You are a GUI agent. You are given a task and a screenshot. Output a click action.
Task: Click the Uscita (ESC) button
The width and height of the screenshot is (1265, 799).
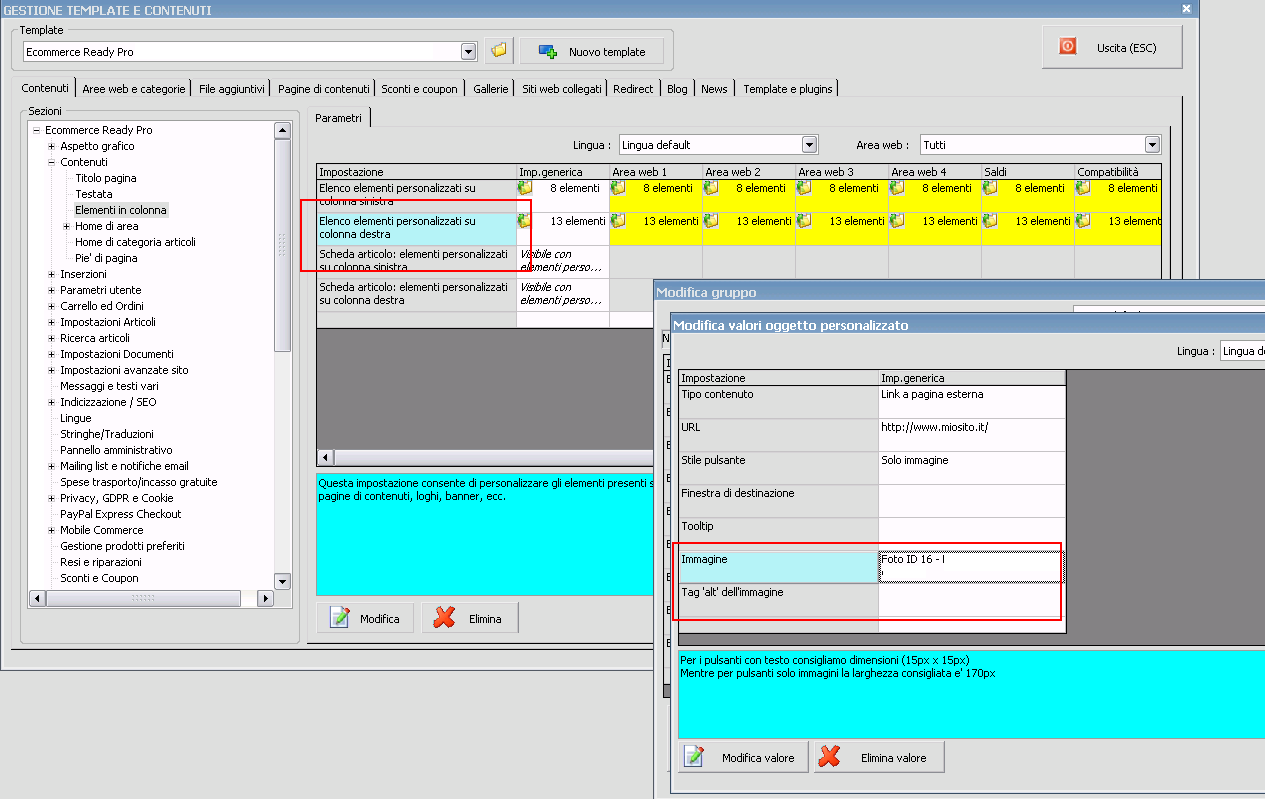click(1112, 47)
